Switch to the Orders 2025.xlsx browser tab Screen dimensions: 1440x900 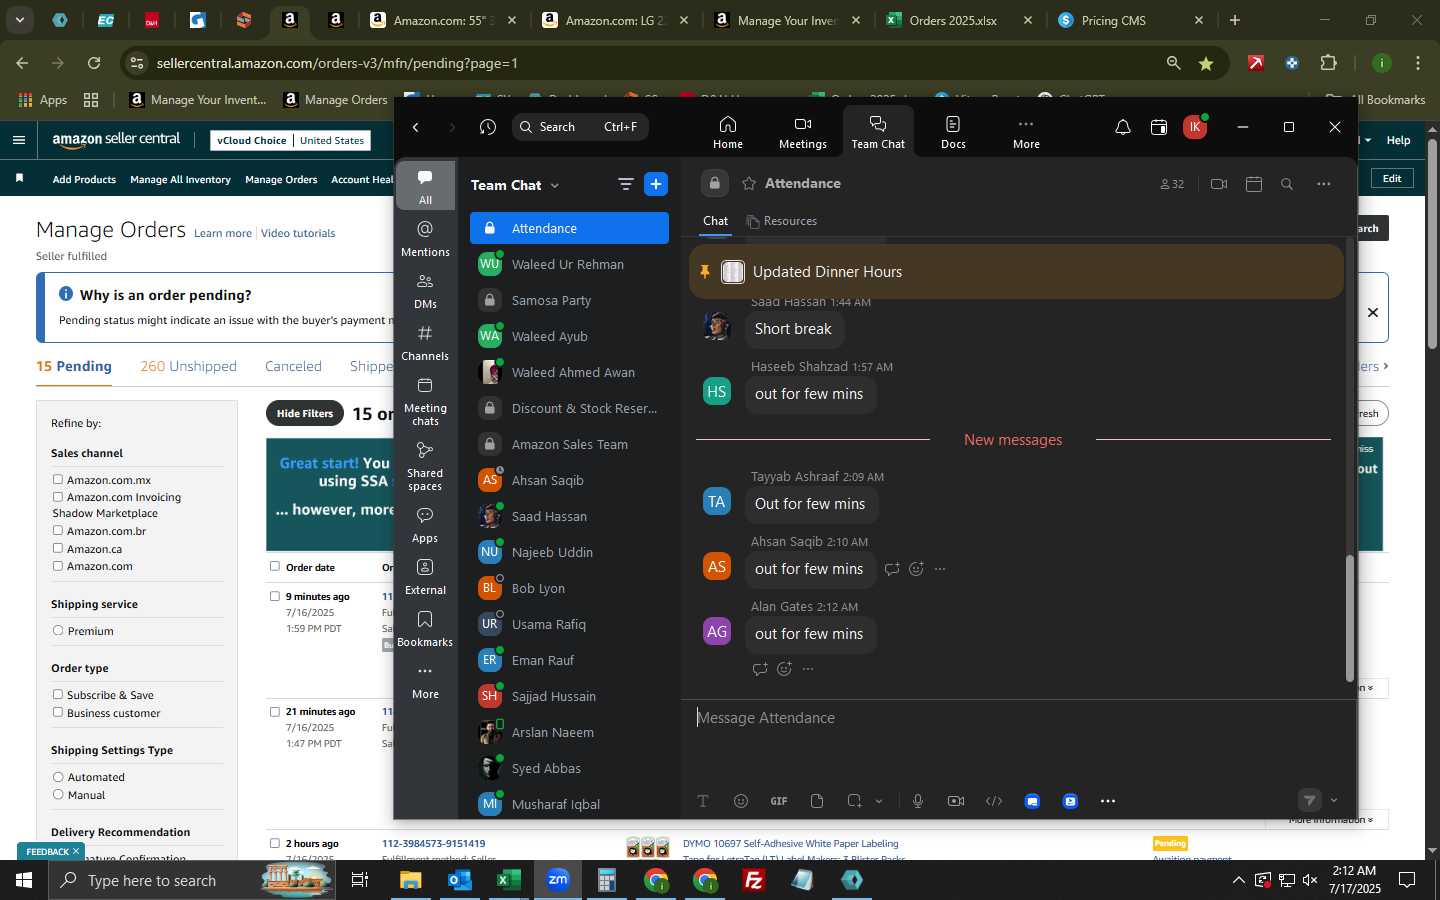[958, 20]
